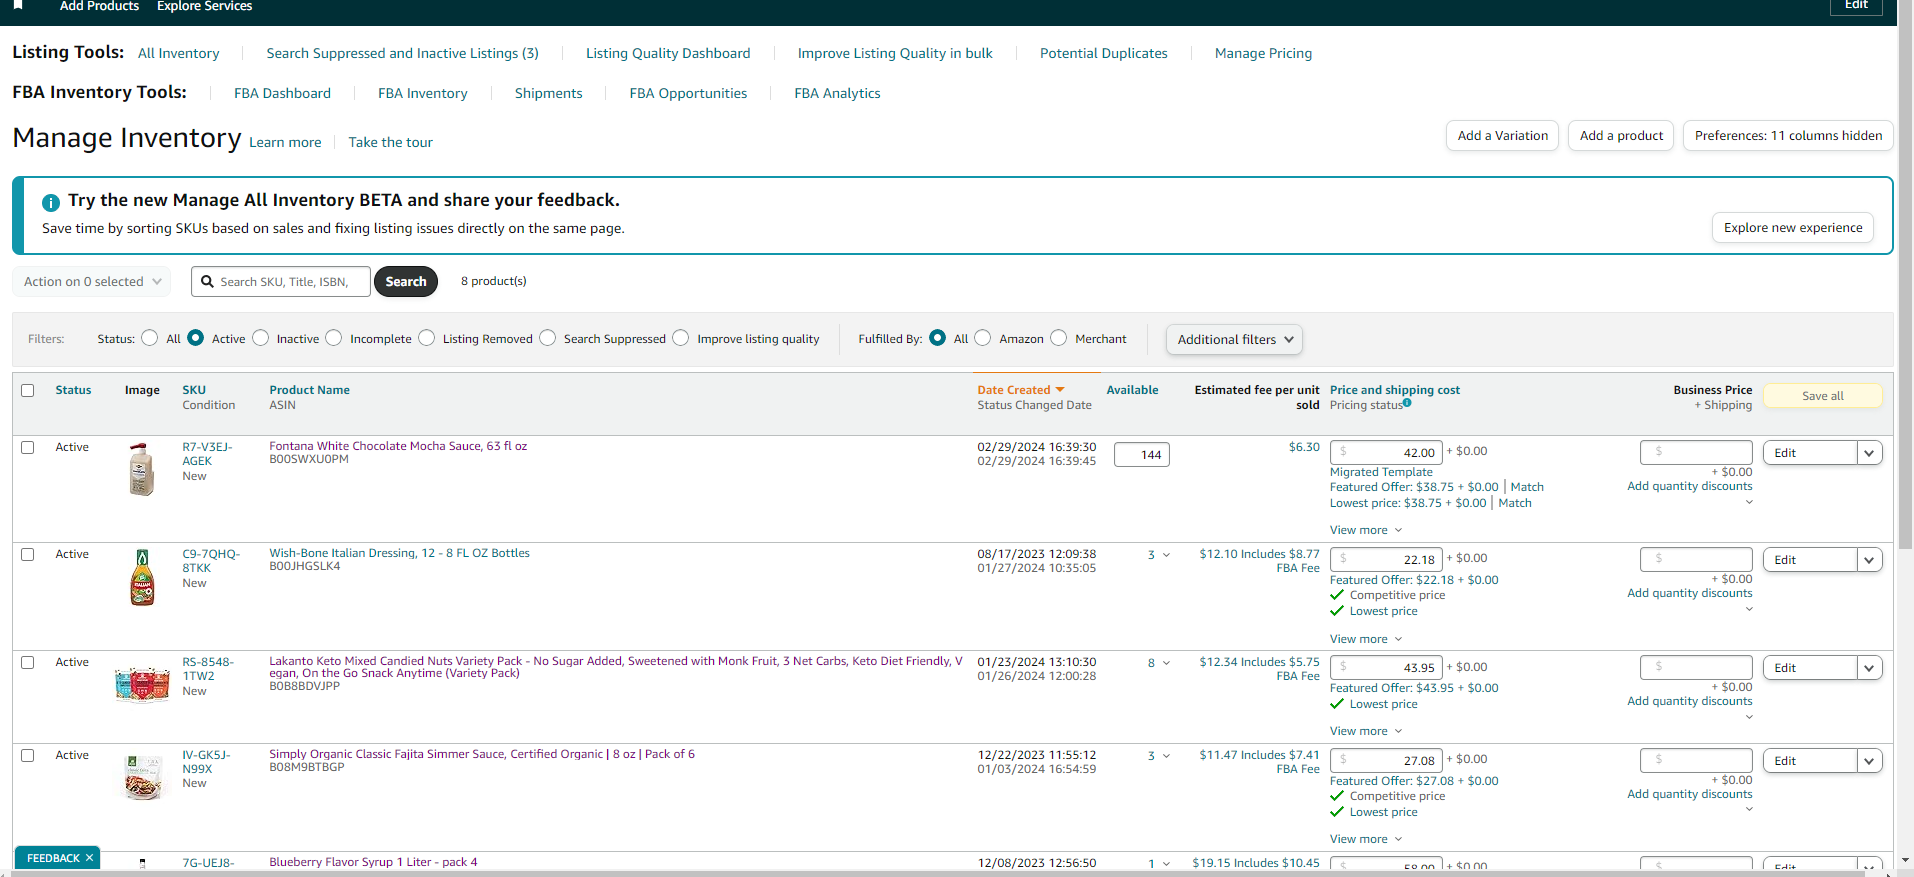Open the Wish-Bone Italian Dressing product image

(x=142, y=577)
